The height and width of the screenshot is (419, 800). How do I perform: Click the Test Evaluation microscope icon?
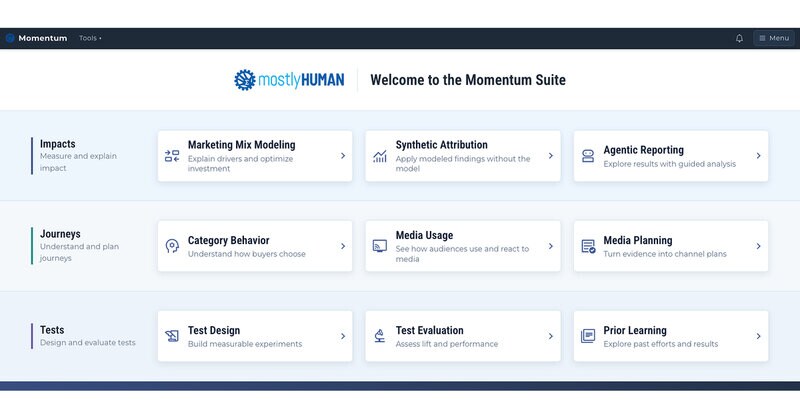[380, 336]
